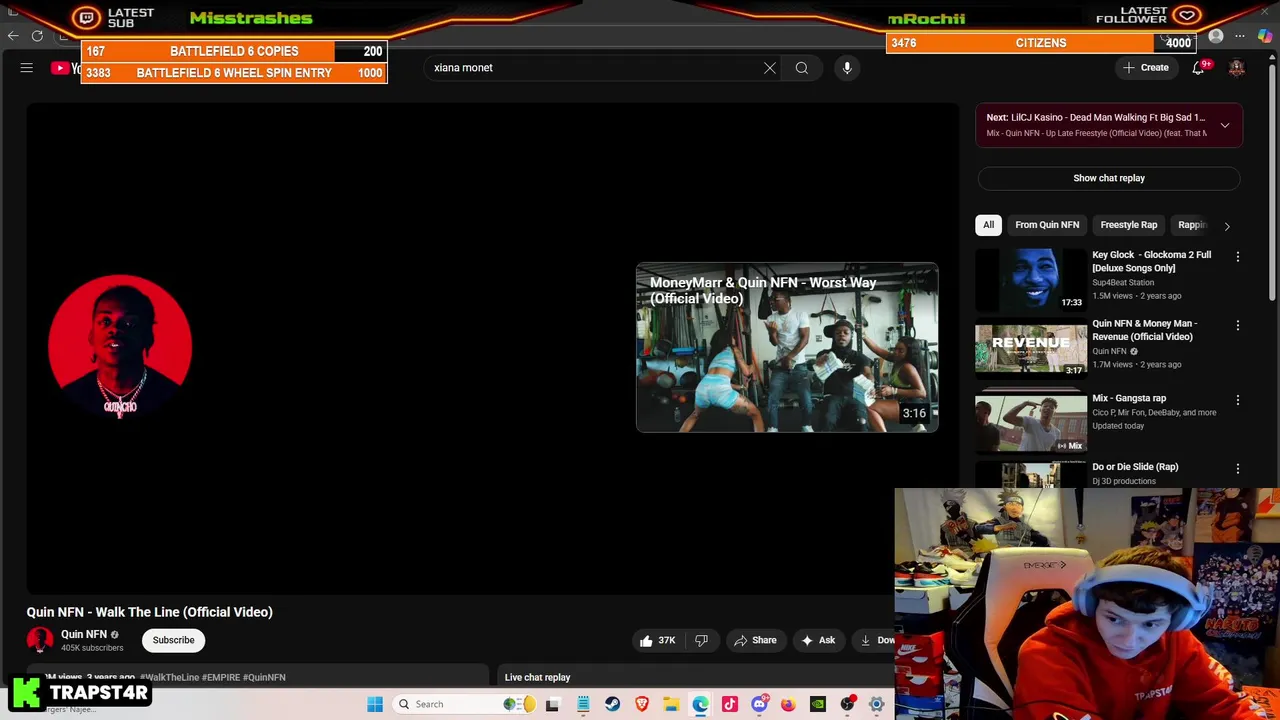
Task: Open options menu for Do or Die Slide
Action: [1238, 469]
